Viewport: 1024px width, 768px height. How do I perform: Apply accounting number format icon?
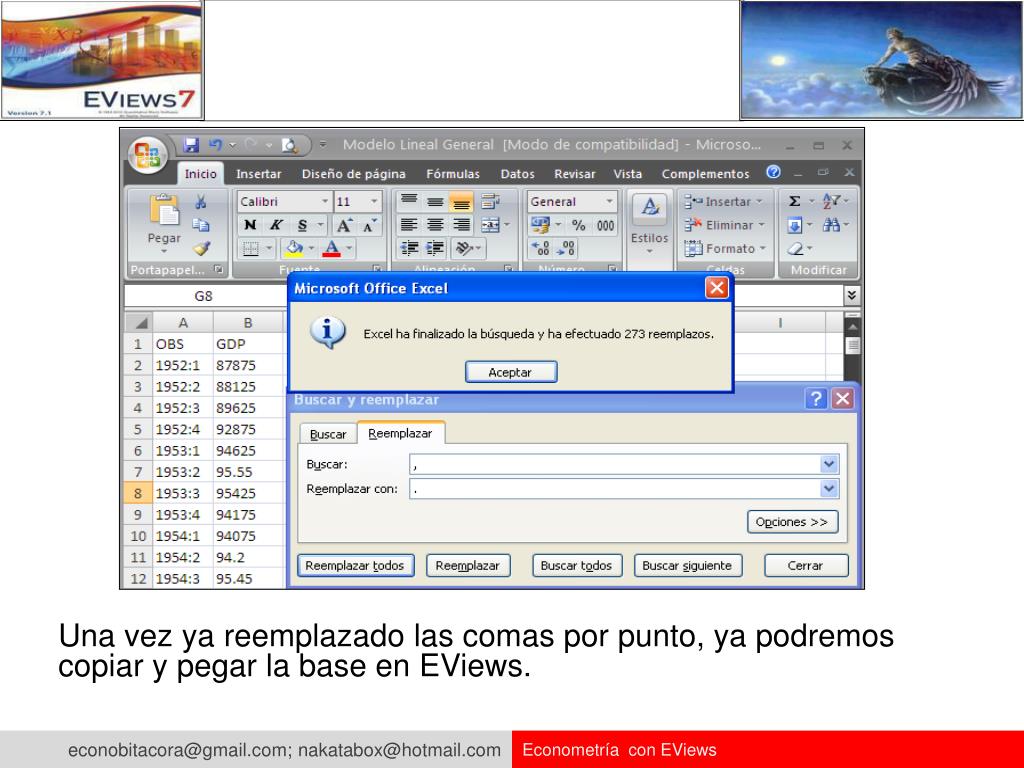click(541, 225)
